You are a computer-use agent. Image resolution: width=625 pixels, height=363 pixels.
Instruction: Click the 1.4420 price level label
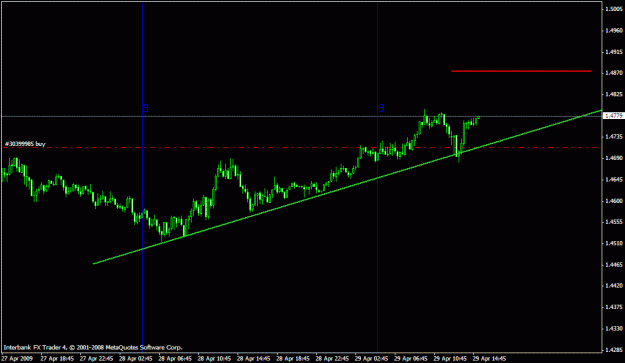pos(613,286)
